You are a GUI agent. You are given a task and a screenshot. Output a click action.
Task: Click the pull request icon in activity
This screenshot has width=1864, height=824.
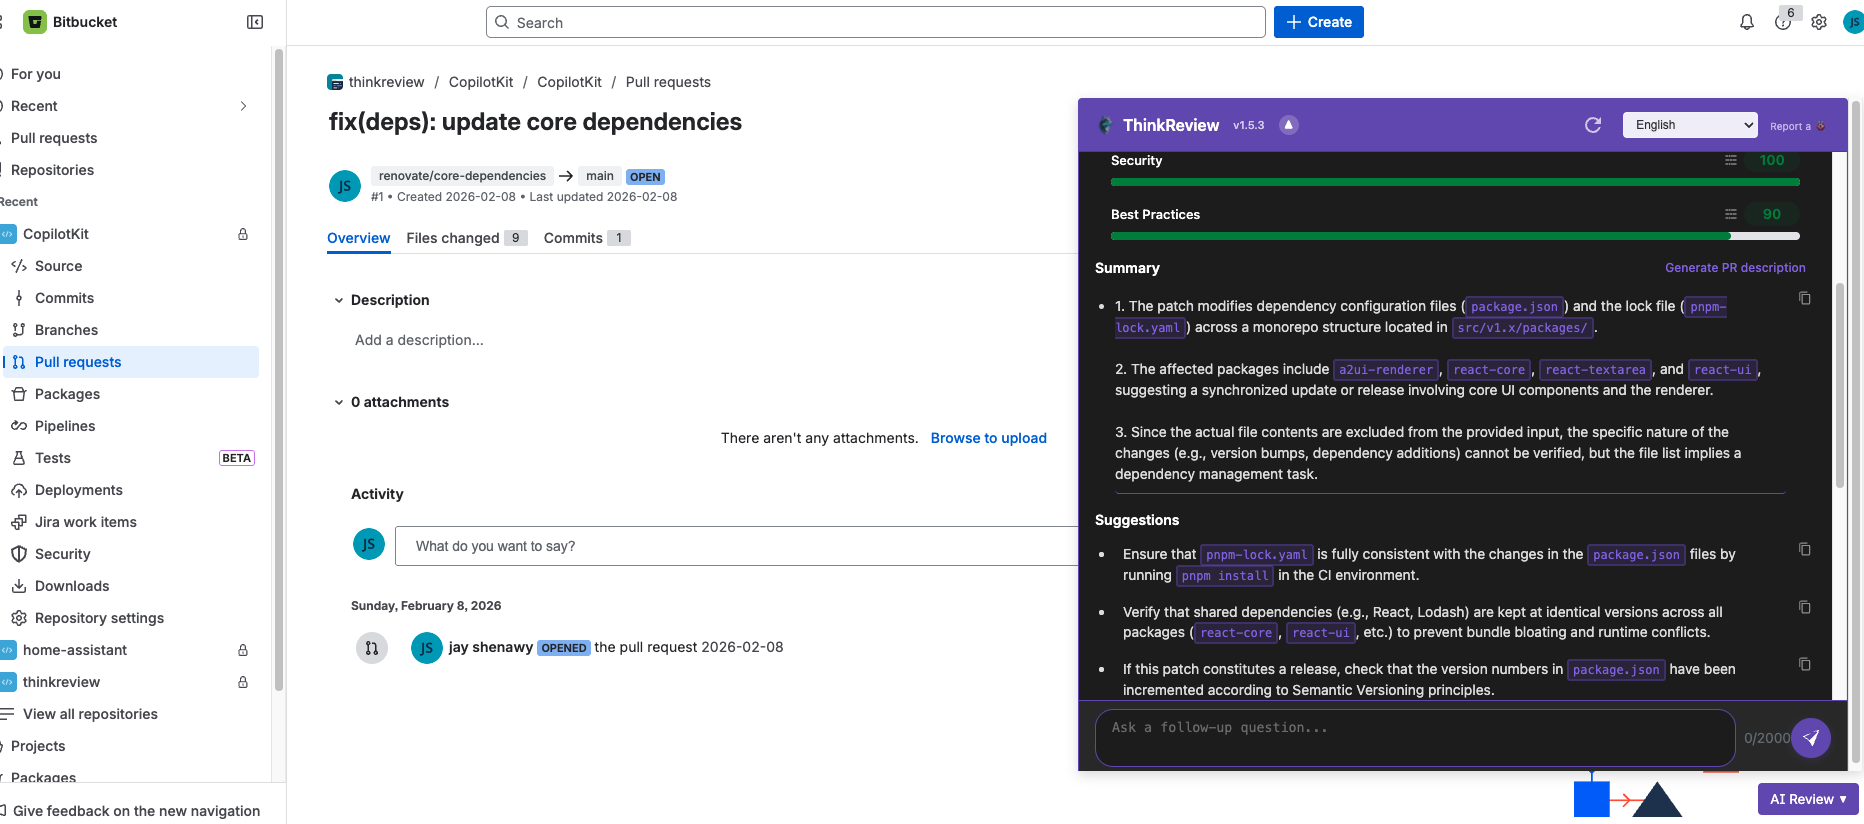372,648
